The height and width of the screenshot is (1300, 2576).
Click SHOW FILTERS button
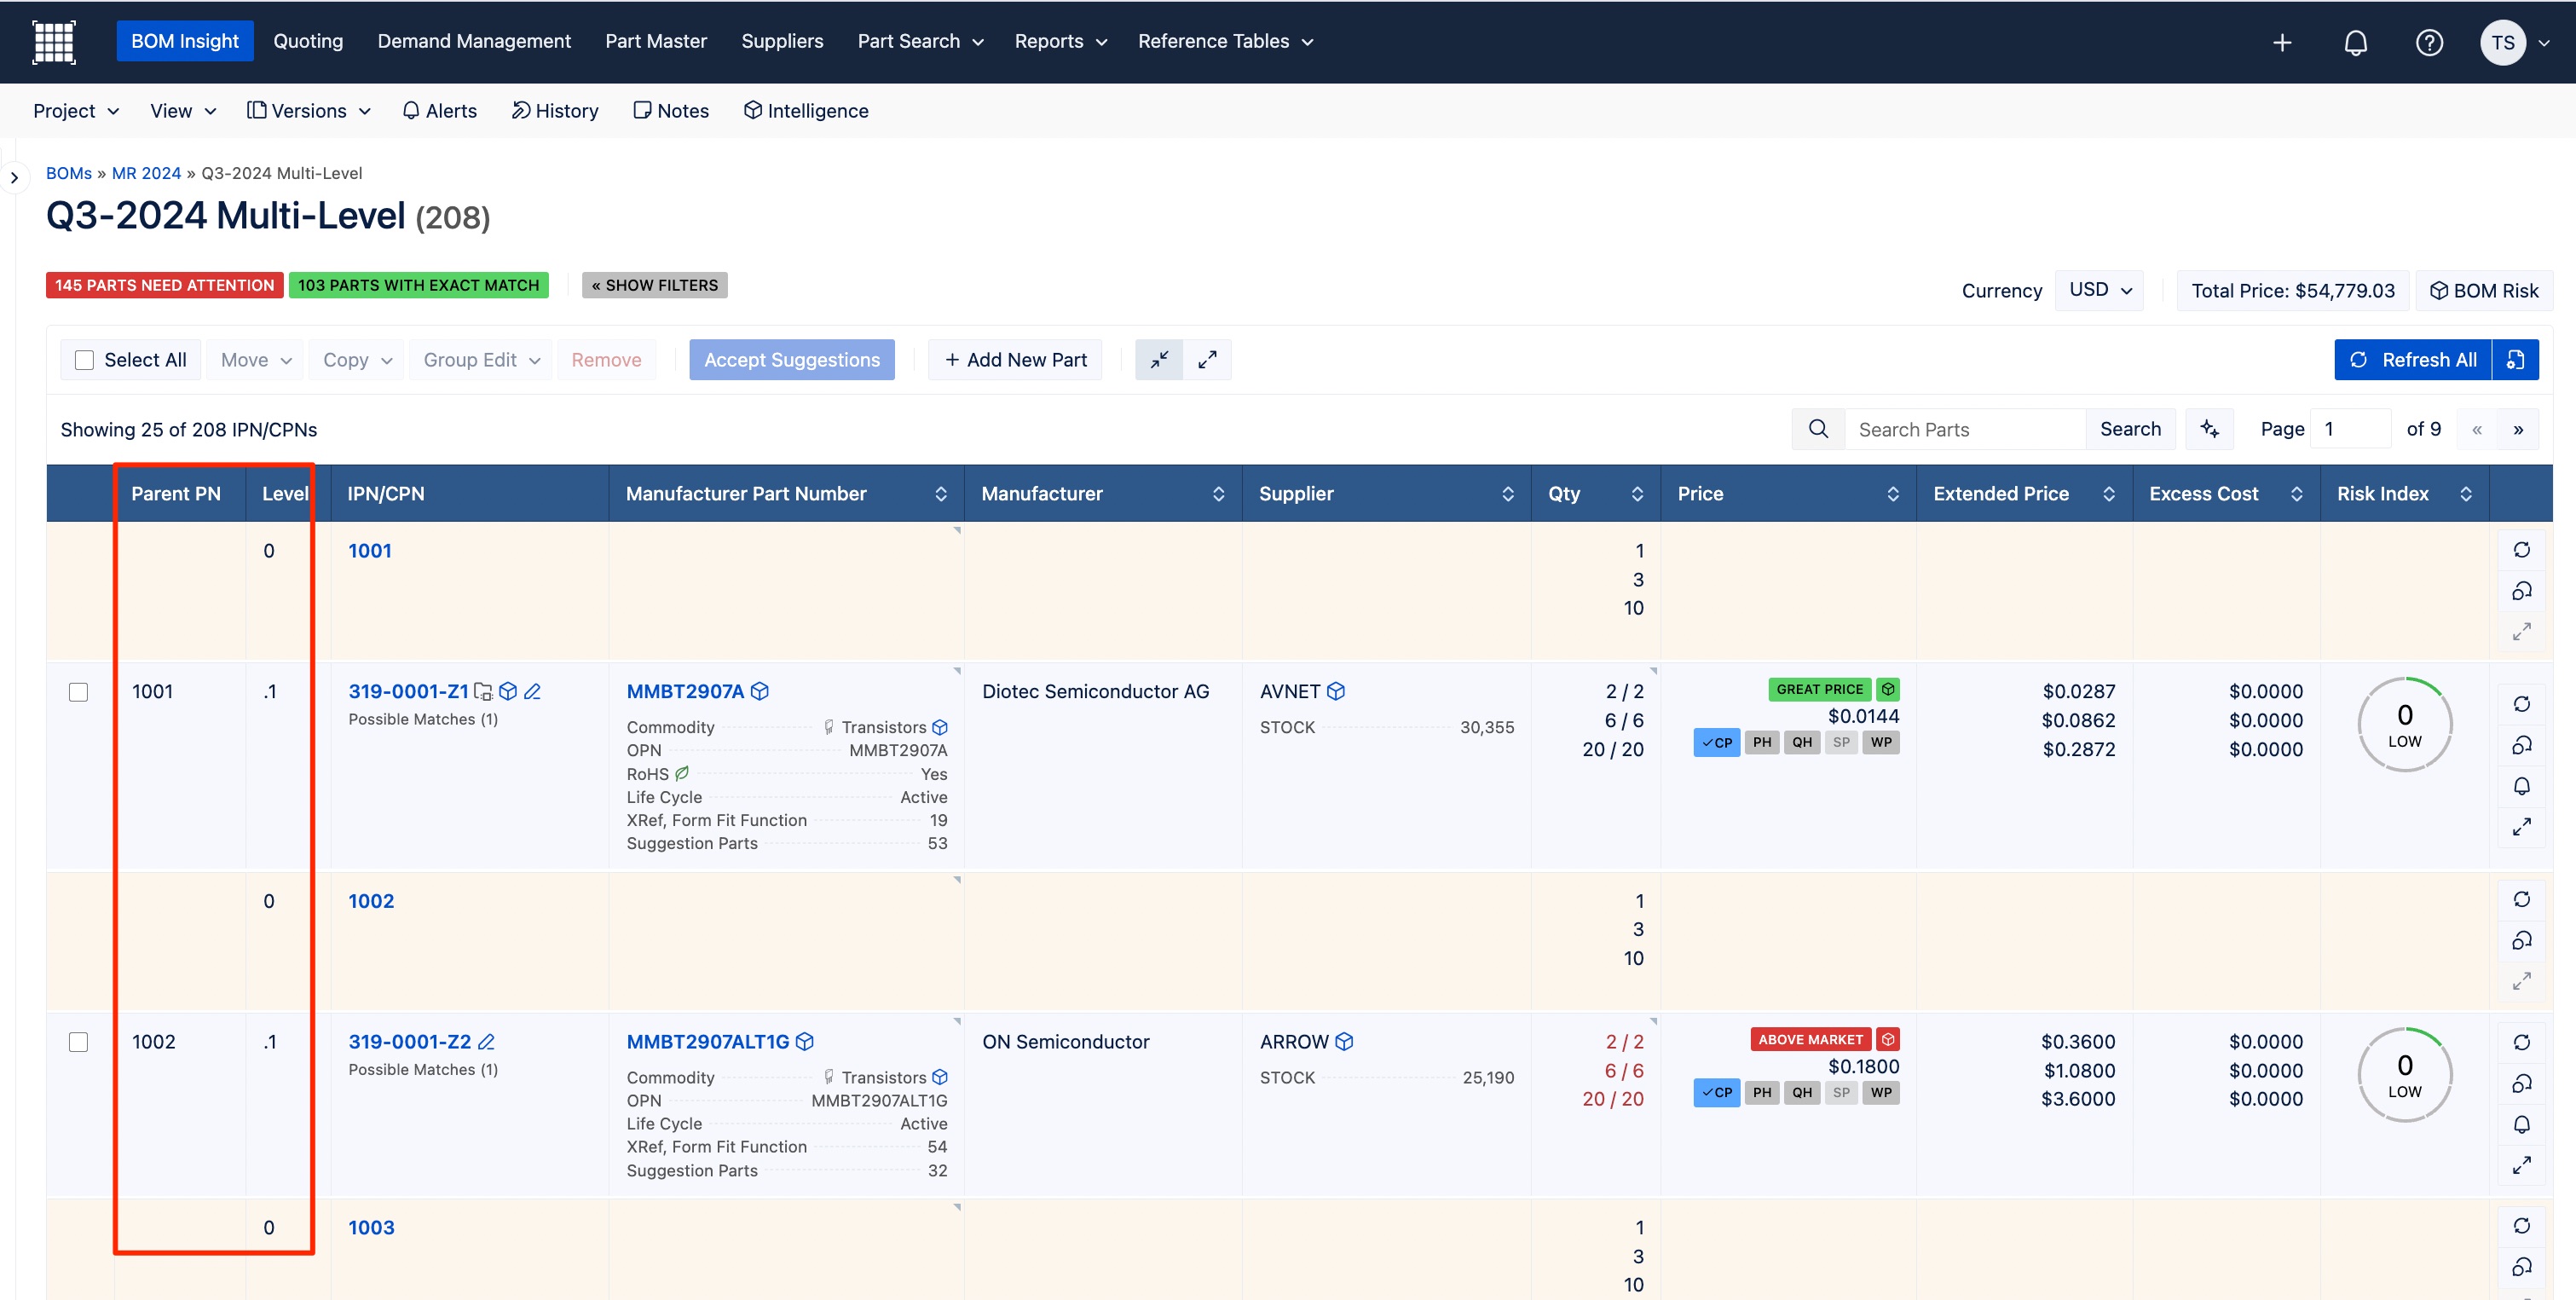(x=655, y=285)
